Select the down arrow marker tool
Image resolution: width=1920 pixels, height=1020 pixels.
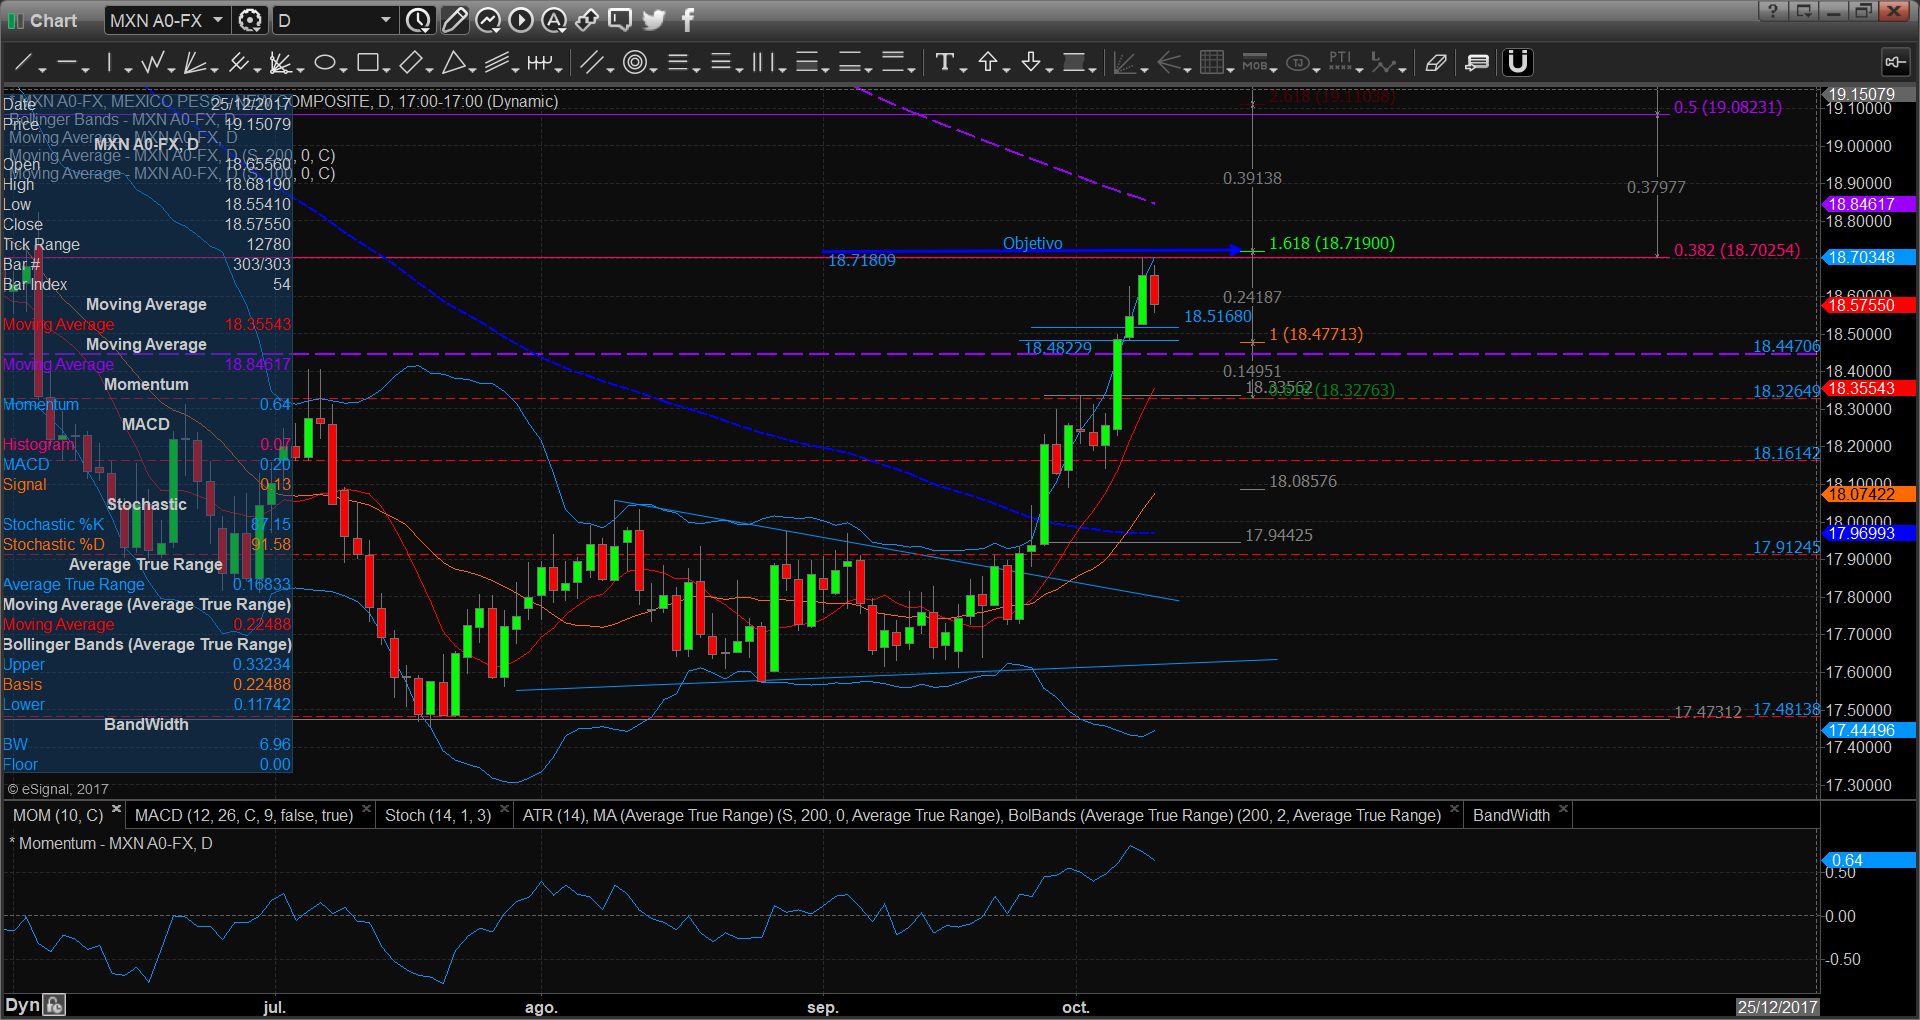click(1031, 63)
